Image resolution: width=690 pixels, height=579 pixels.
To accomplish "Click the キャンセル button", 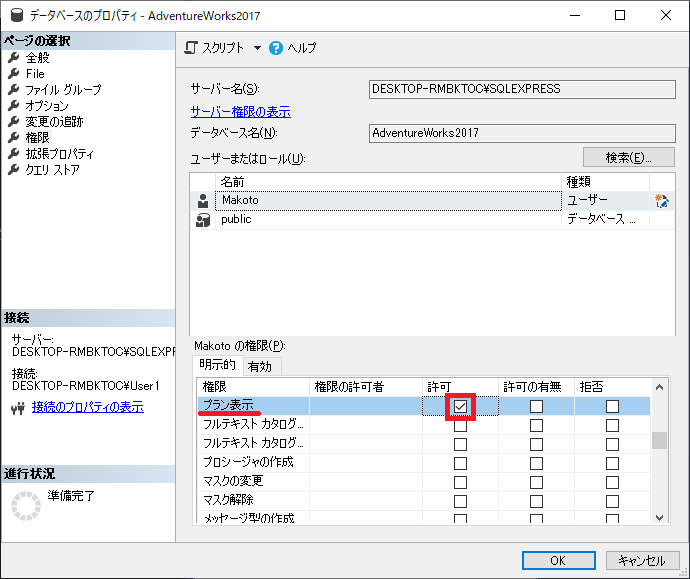I will pyautogui.click(x=642, y=561).
